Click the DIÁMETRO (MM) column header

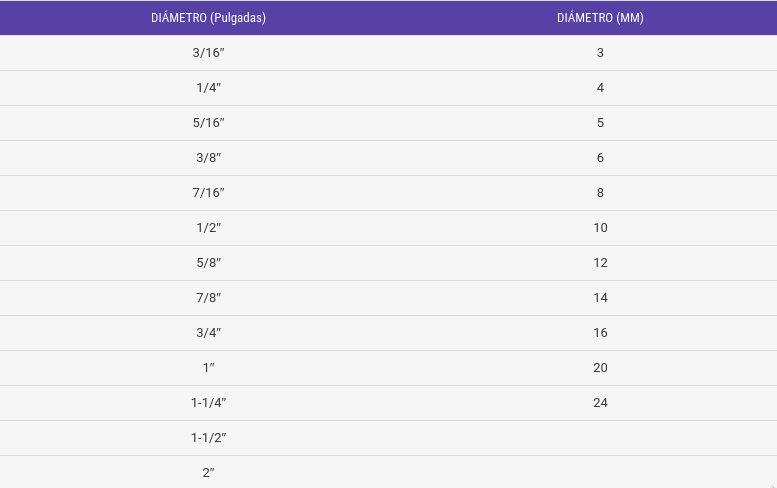(x=600, y=18)
